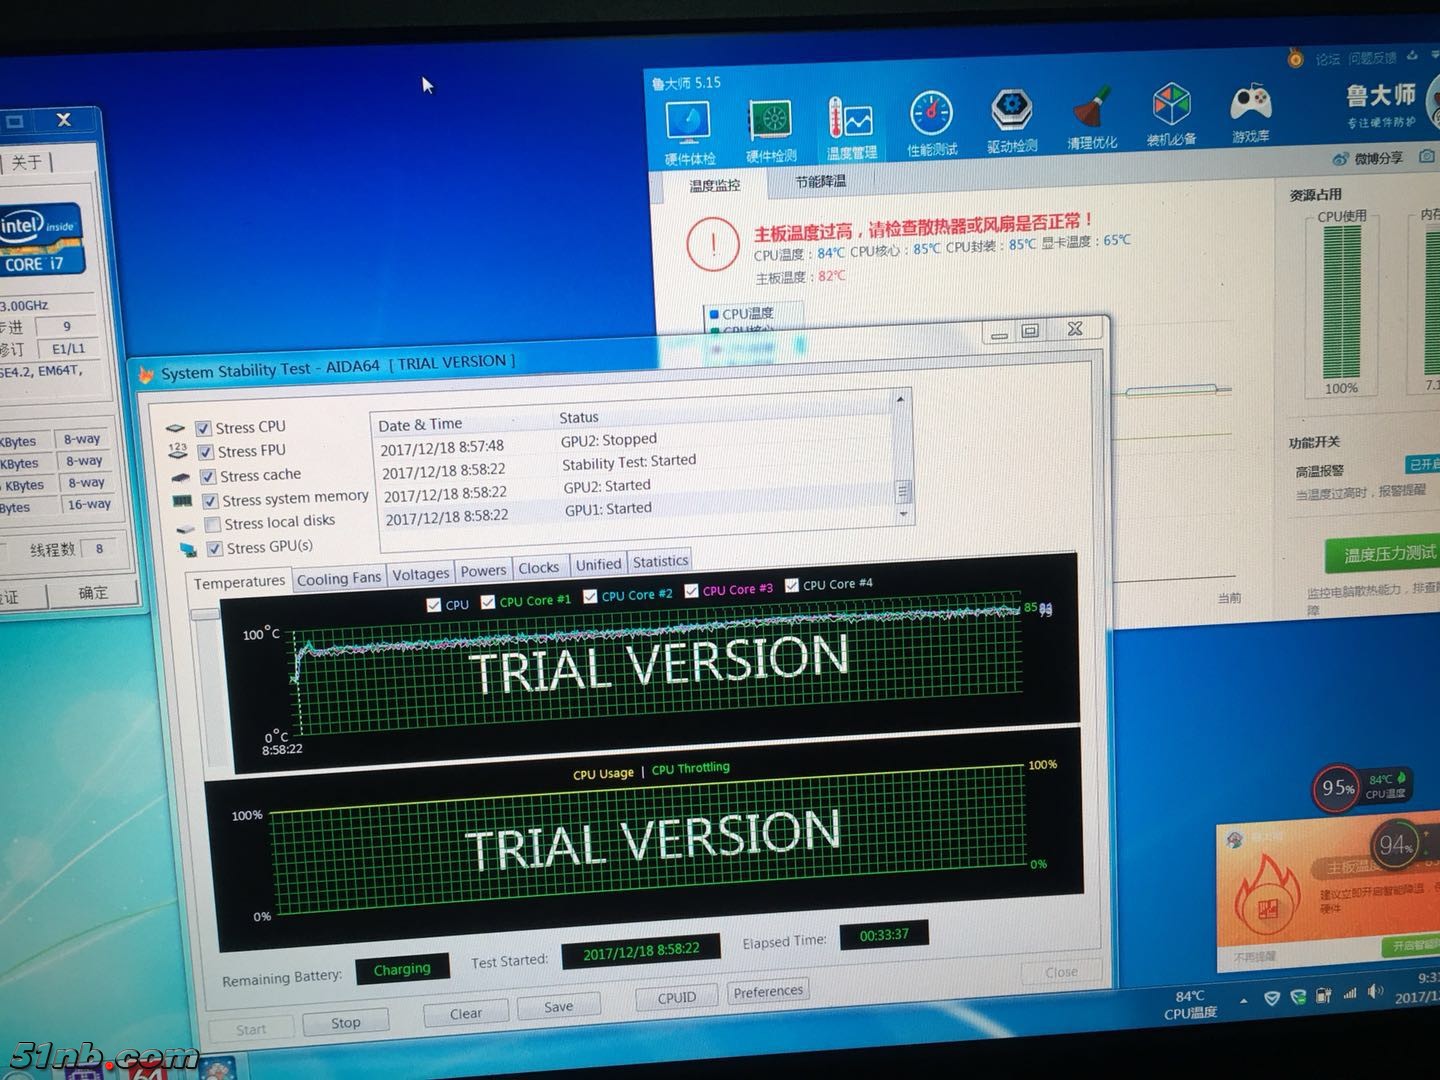Switch to the Clocks tab
Image resolution: width=1440 pixels, height=1080 pixels.
539,568
